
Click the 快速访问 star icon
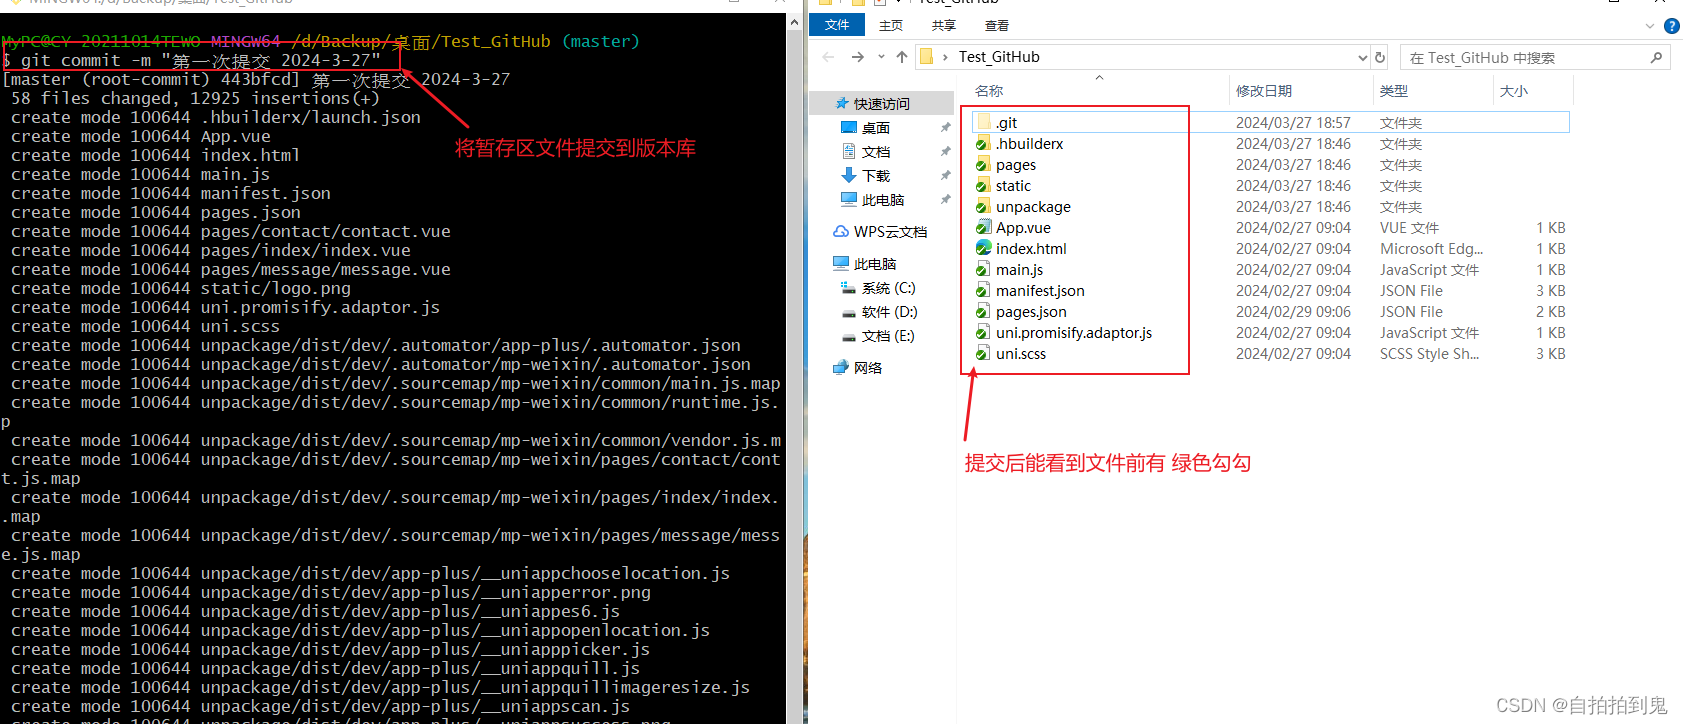[842, 103]
